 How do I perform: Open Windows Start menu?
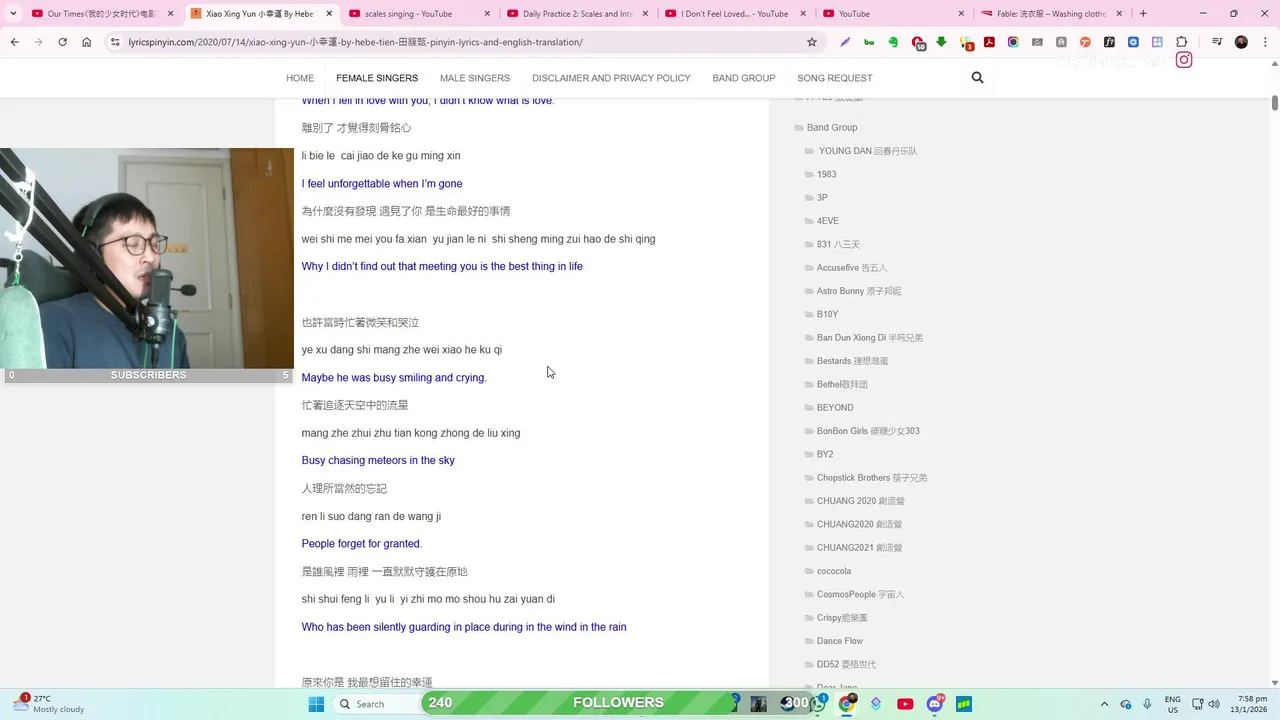[x=316, y=704]
